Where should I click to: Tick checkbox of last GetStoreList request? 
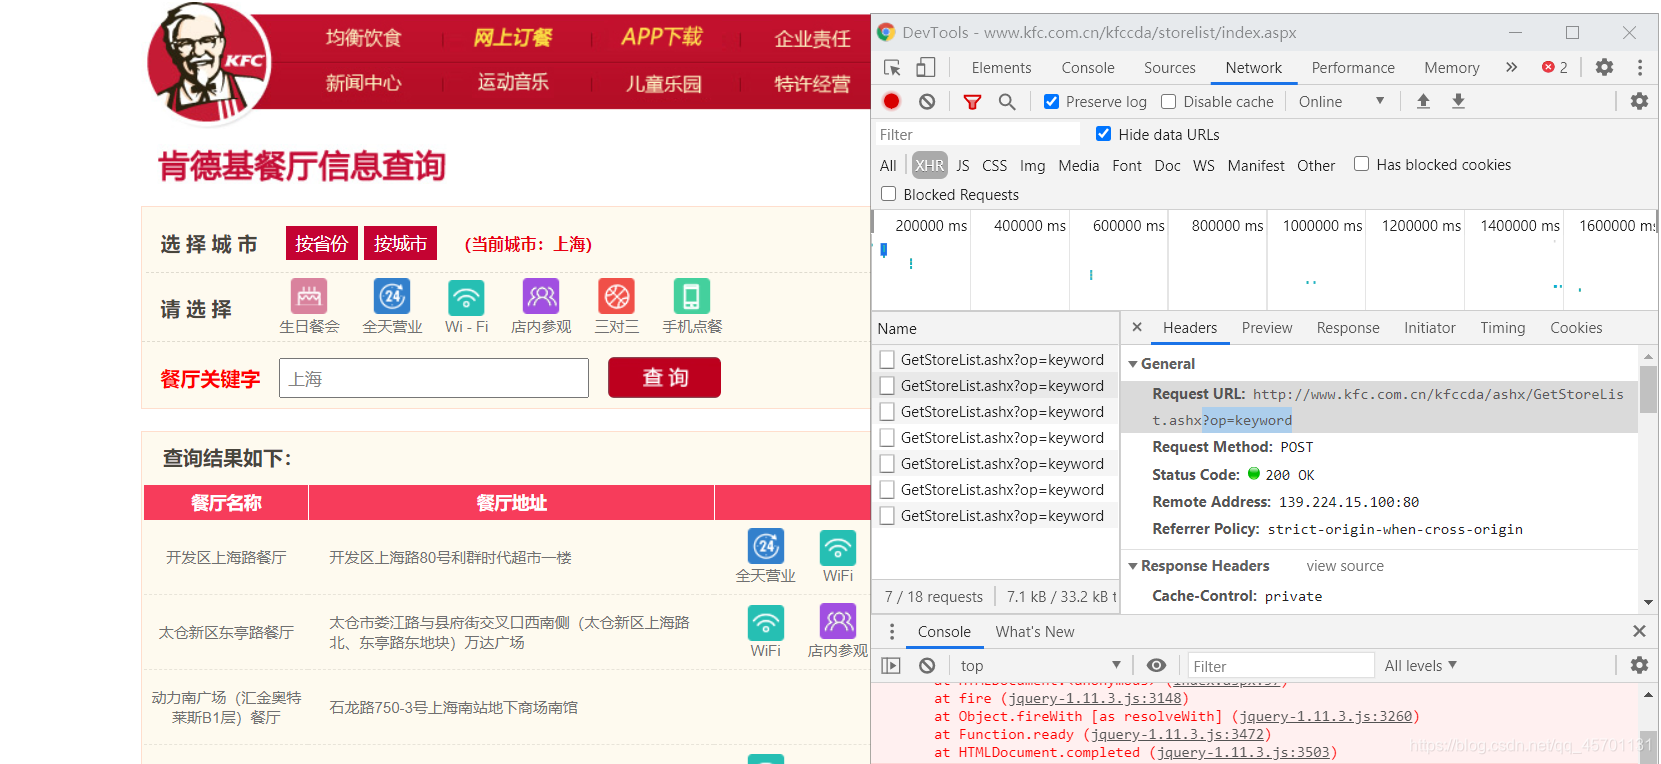tap(887, 516)
